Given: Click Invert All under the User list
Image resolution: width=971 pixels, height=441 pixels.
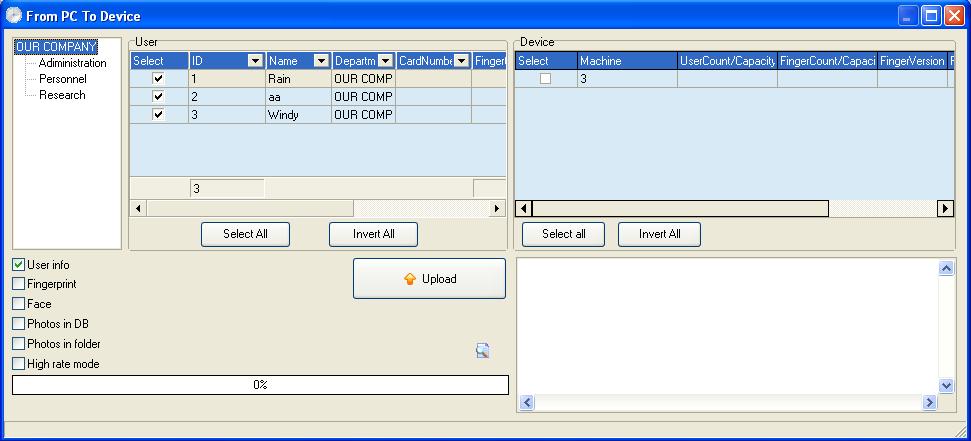Looking at the screenshot, I should (373, 234).
